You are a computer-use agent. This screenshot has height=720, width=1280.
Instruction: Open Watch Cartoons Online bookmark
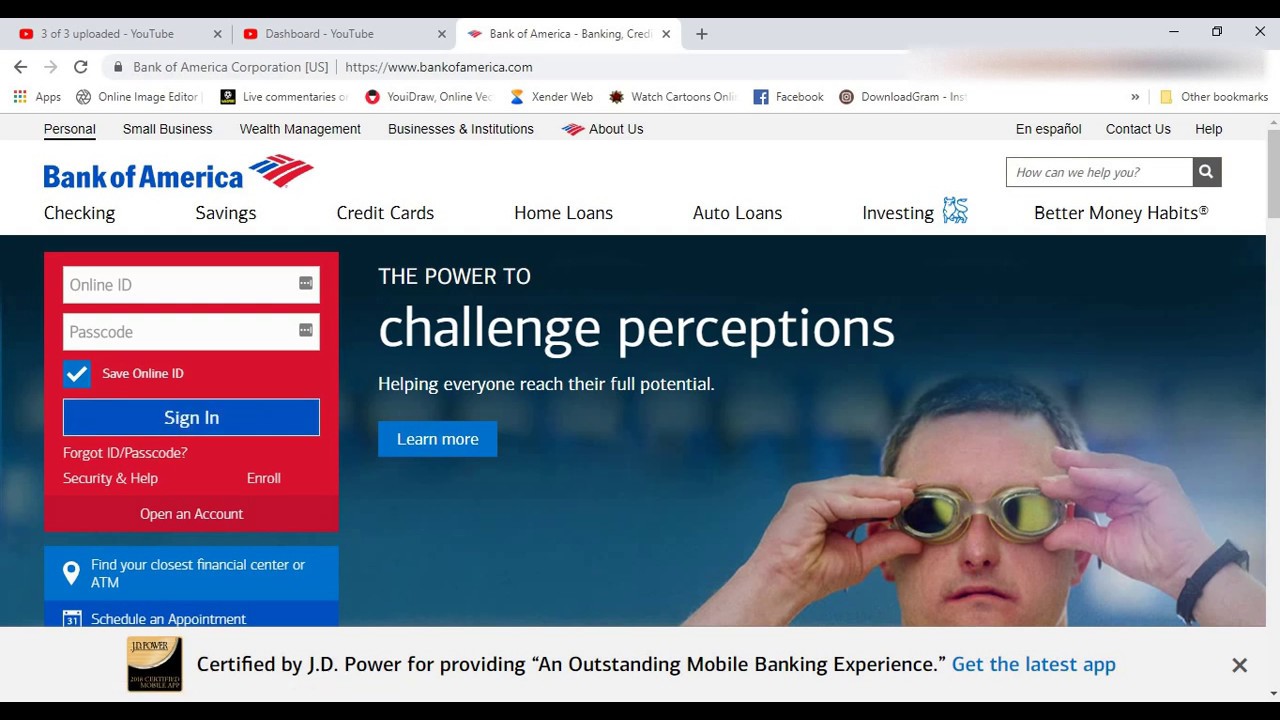[x=673, y=97]
